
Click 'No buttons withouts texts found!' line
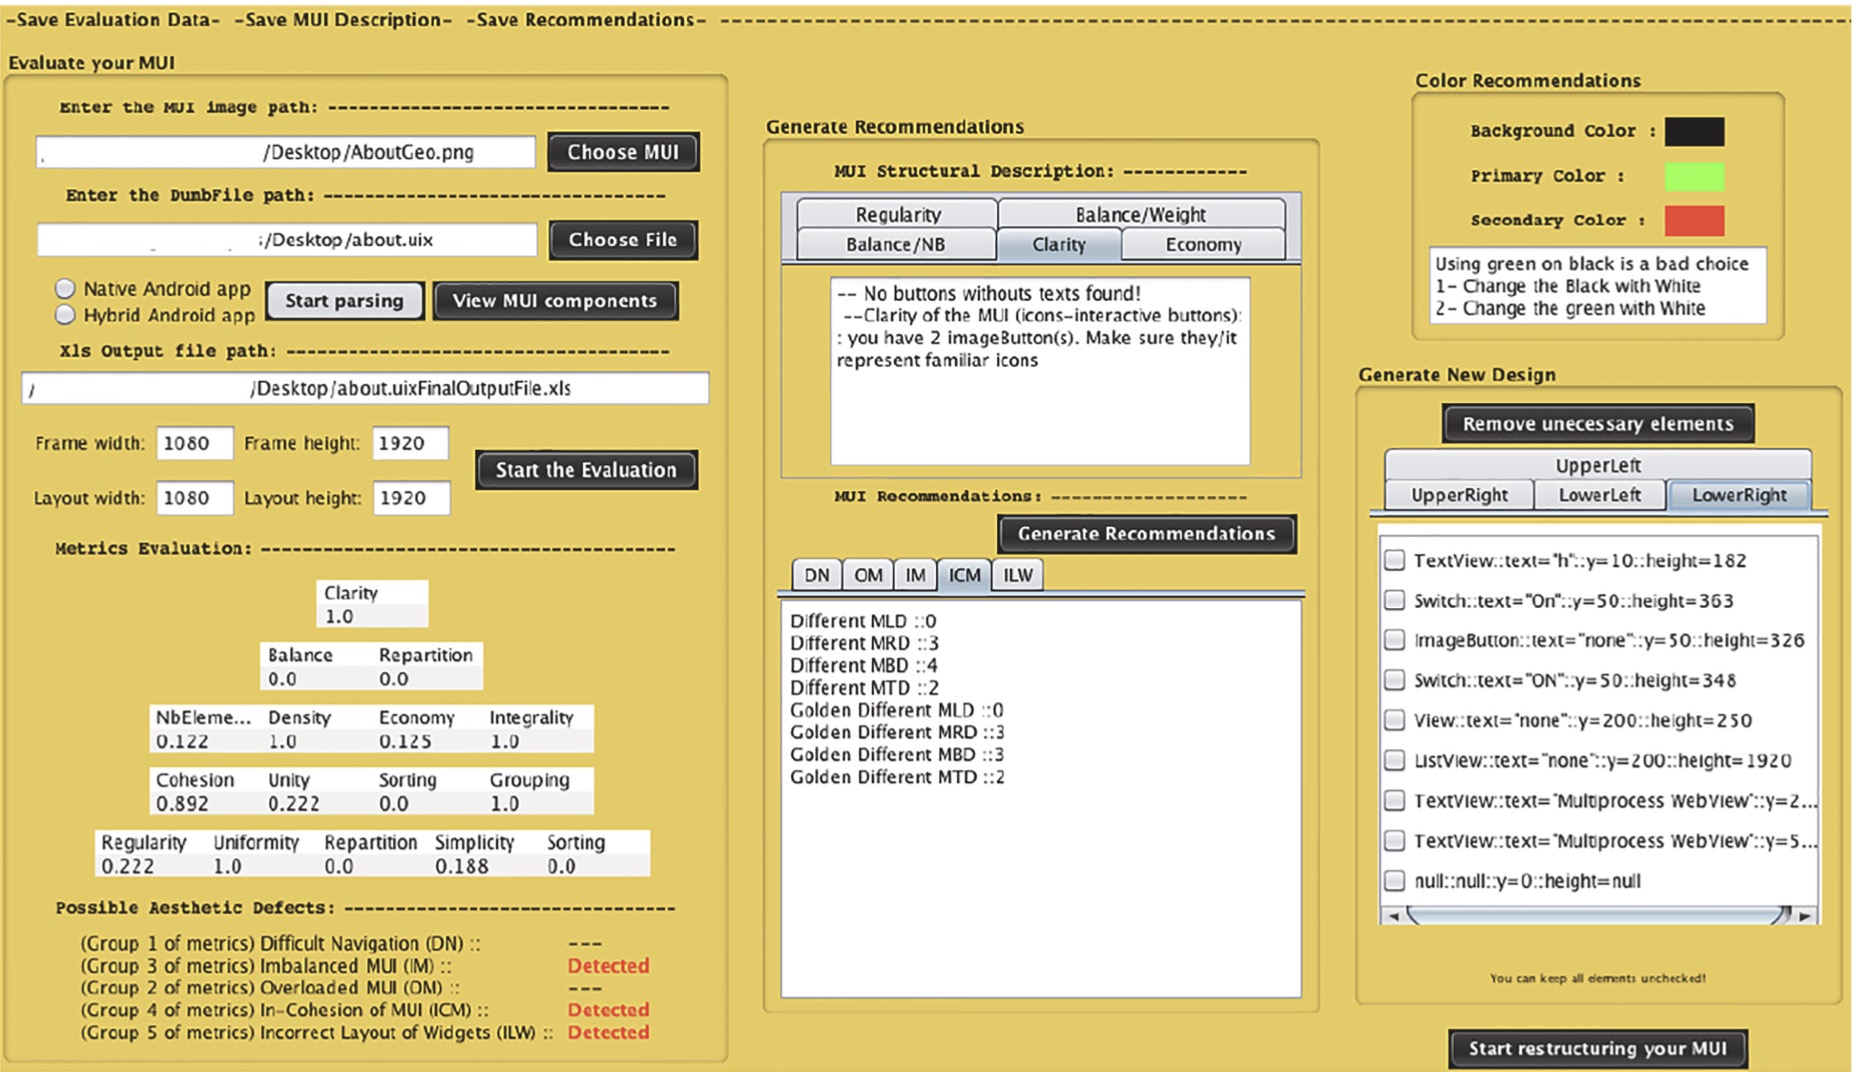[x=989, y=294]
